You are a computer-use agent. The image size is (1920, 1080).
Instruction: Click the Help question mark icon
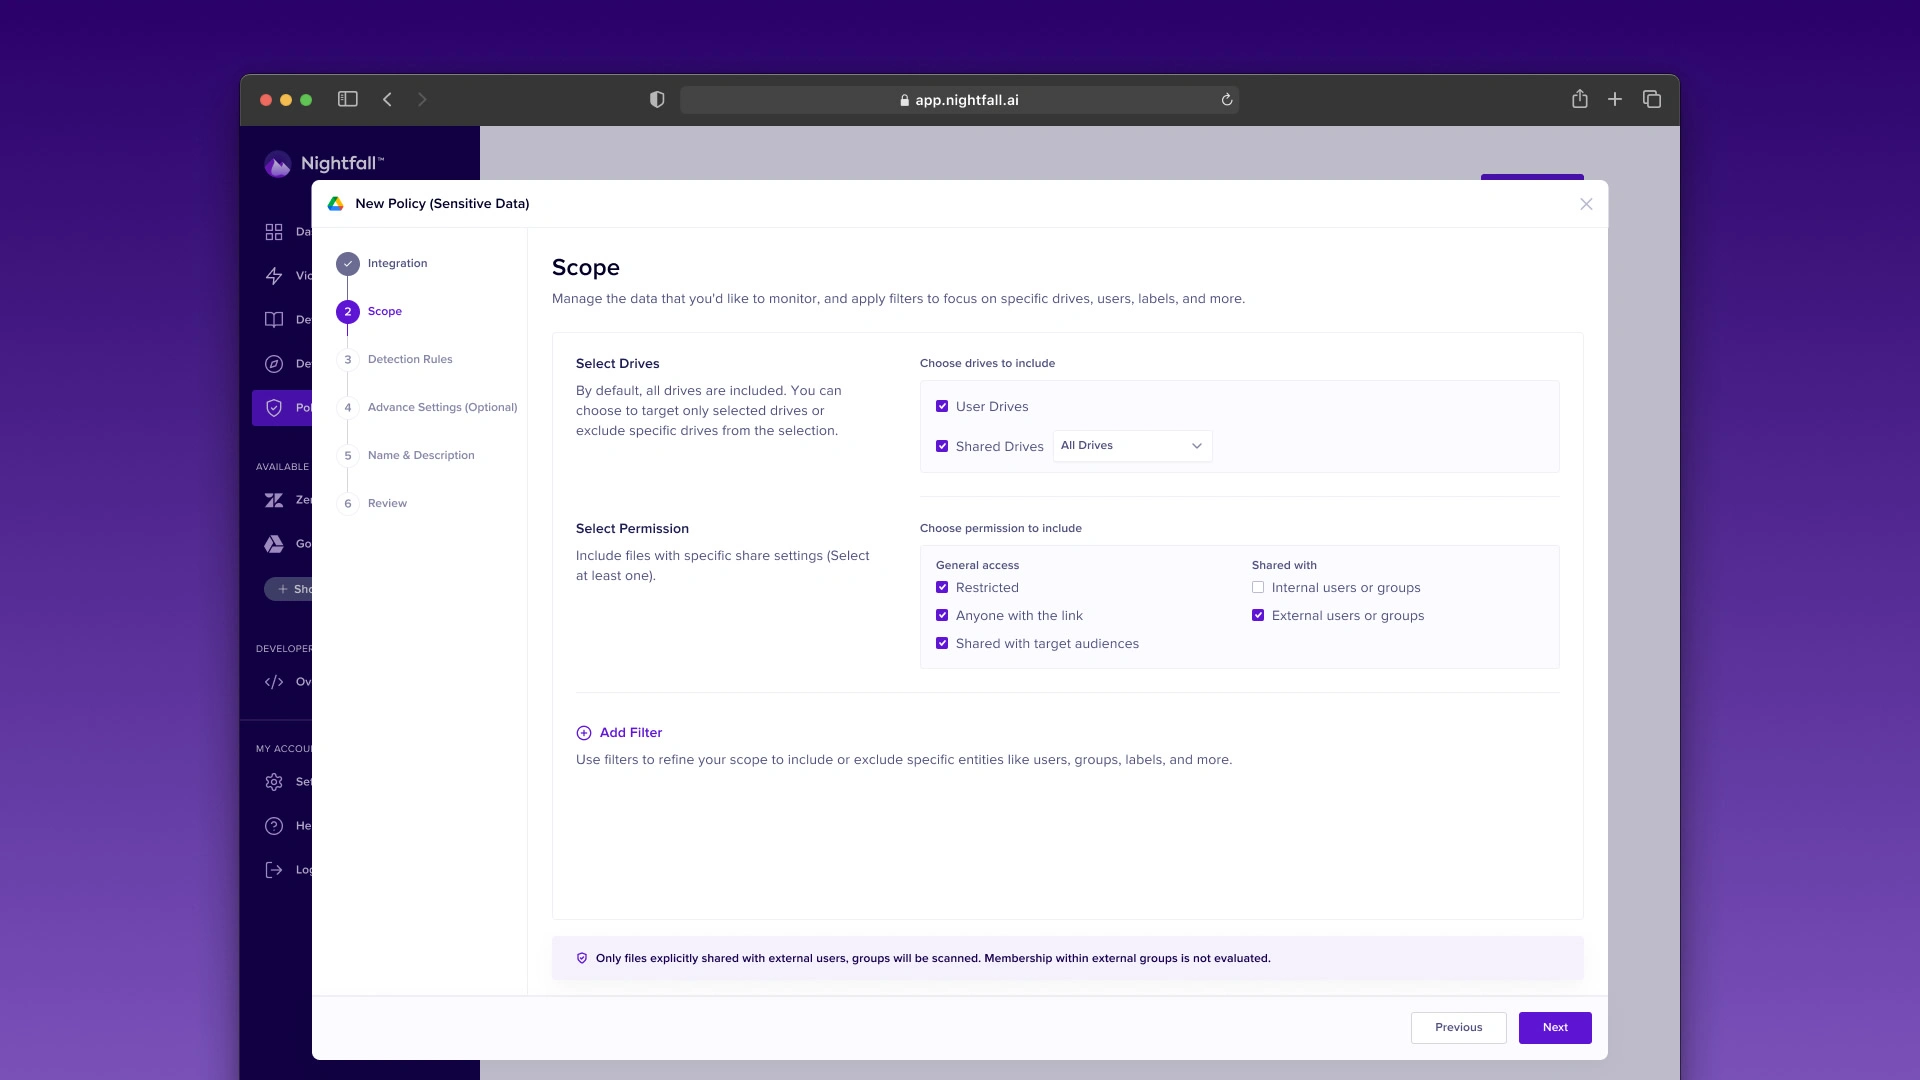coord(274,826)
